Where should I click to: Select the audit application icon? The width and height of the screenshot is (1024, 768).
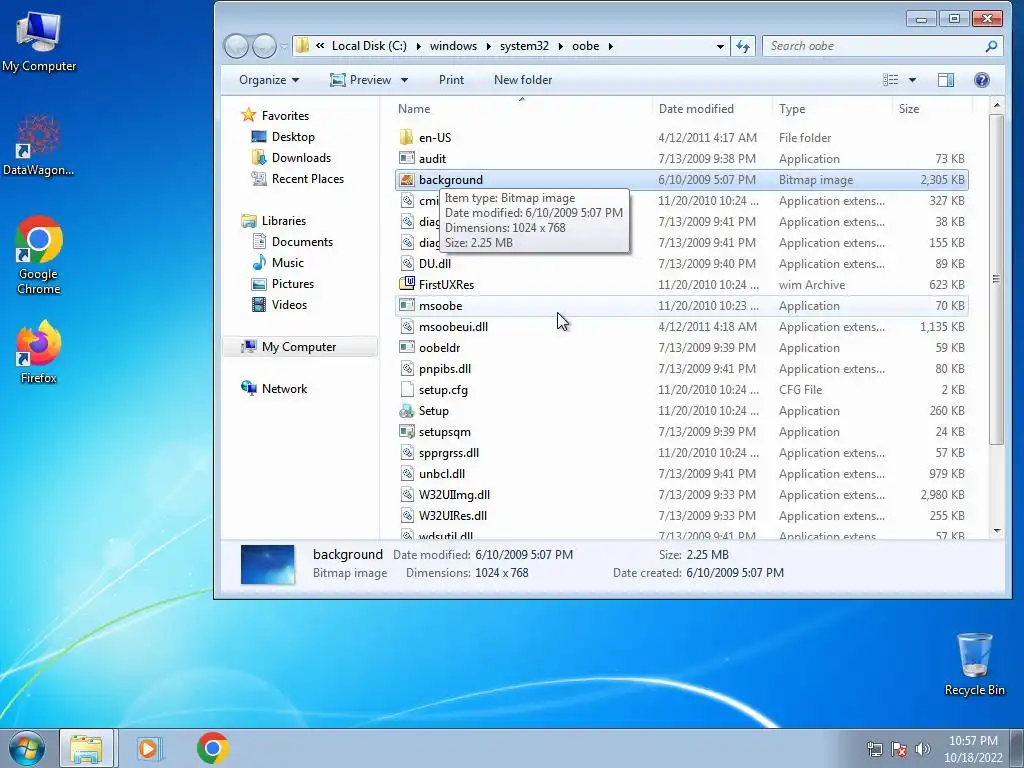tap(406, 159)
